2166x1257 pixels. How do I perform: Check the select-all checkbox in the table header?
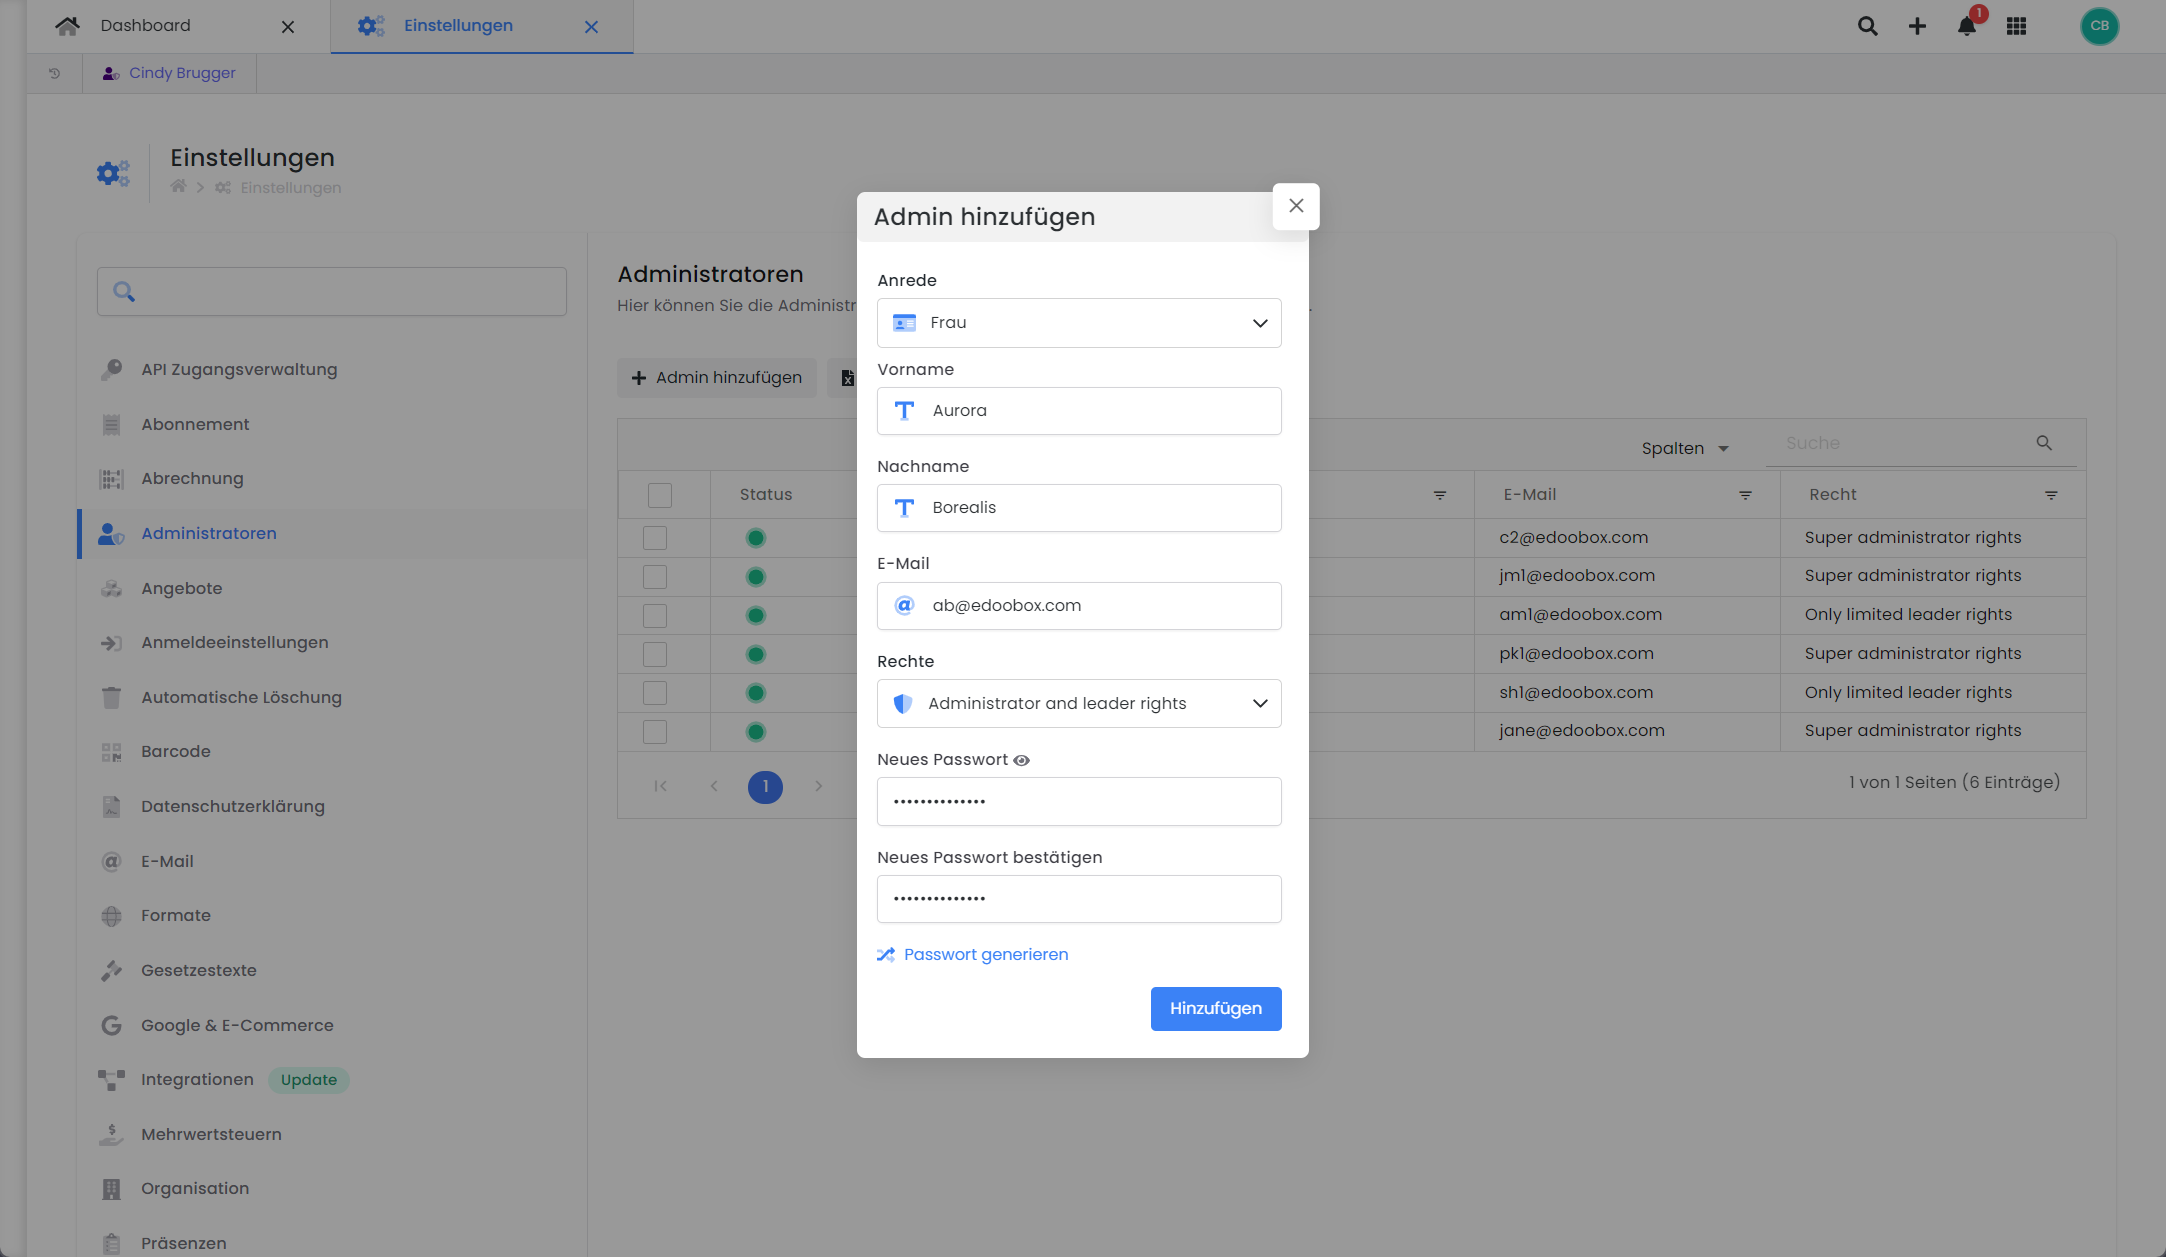(660, 494)
